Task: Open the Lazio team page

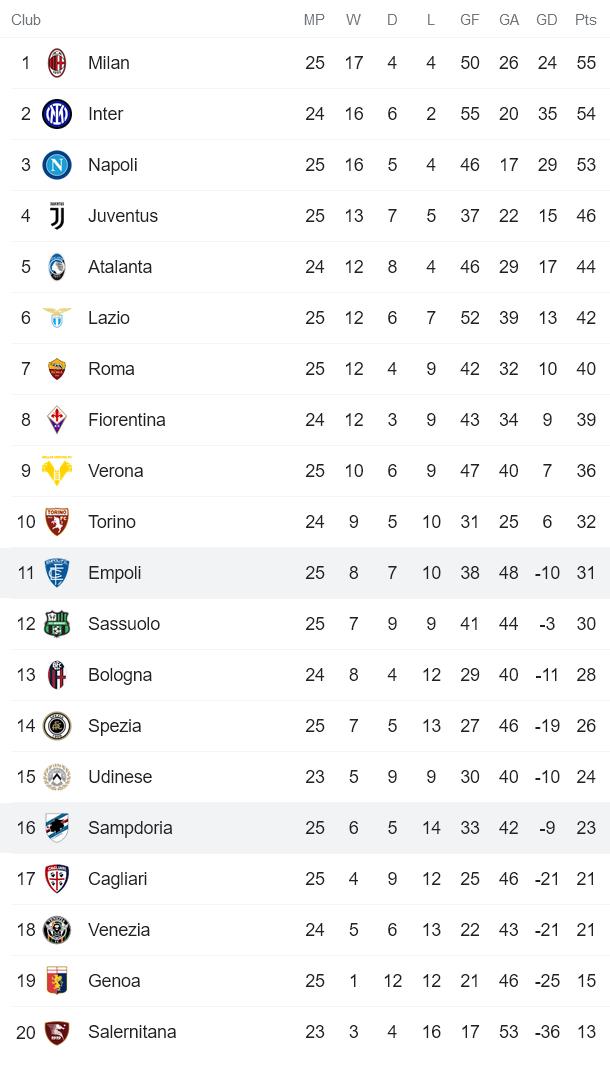Action: point(109,317)
